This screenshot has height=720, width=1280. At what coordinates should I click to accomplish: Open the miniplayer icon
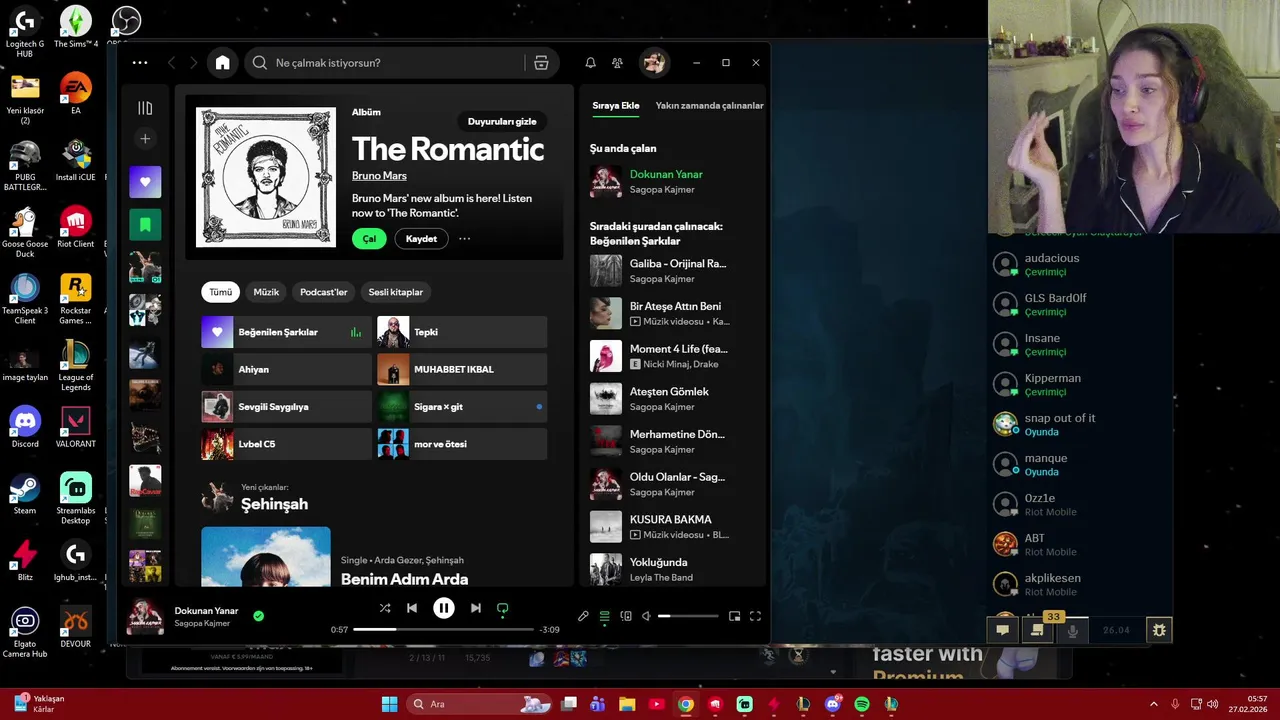pyautogui.click(x=734, y=616)
